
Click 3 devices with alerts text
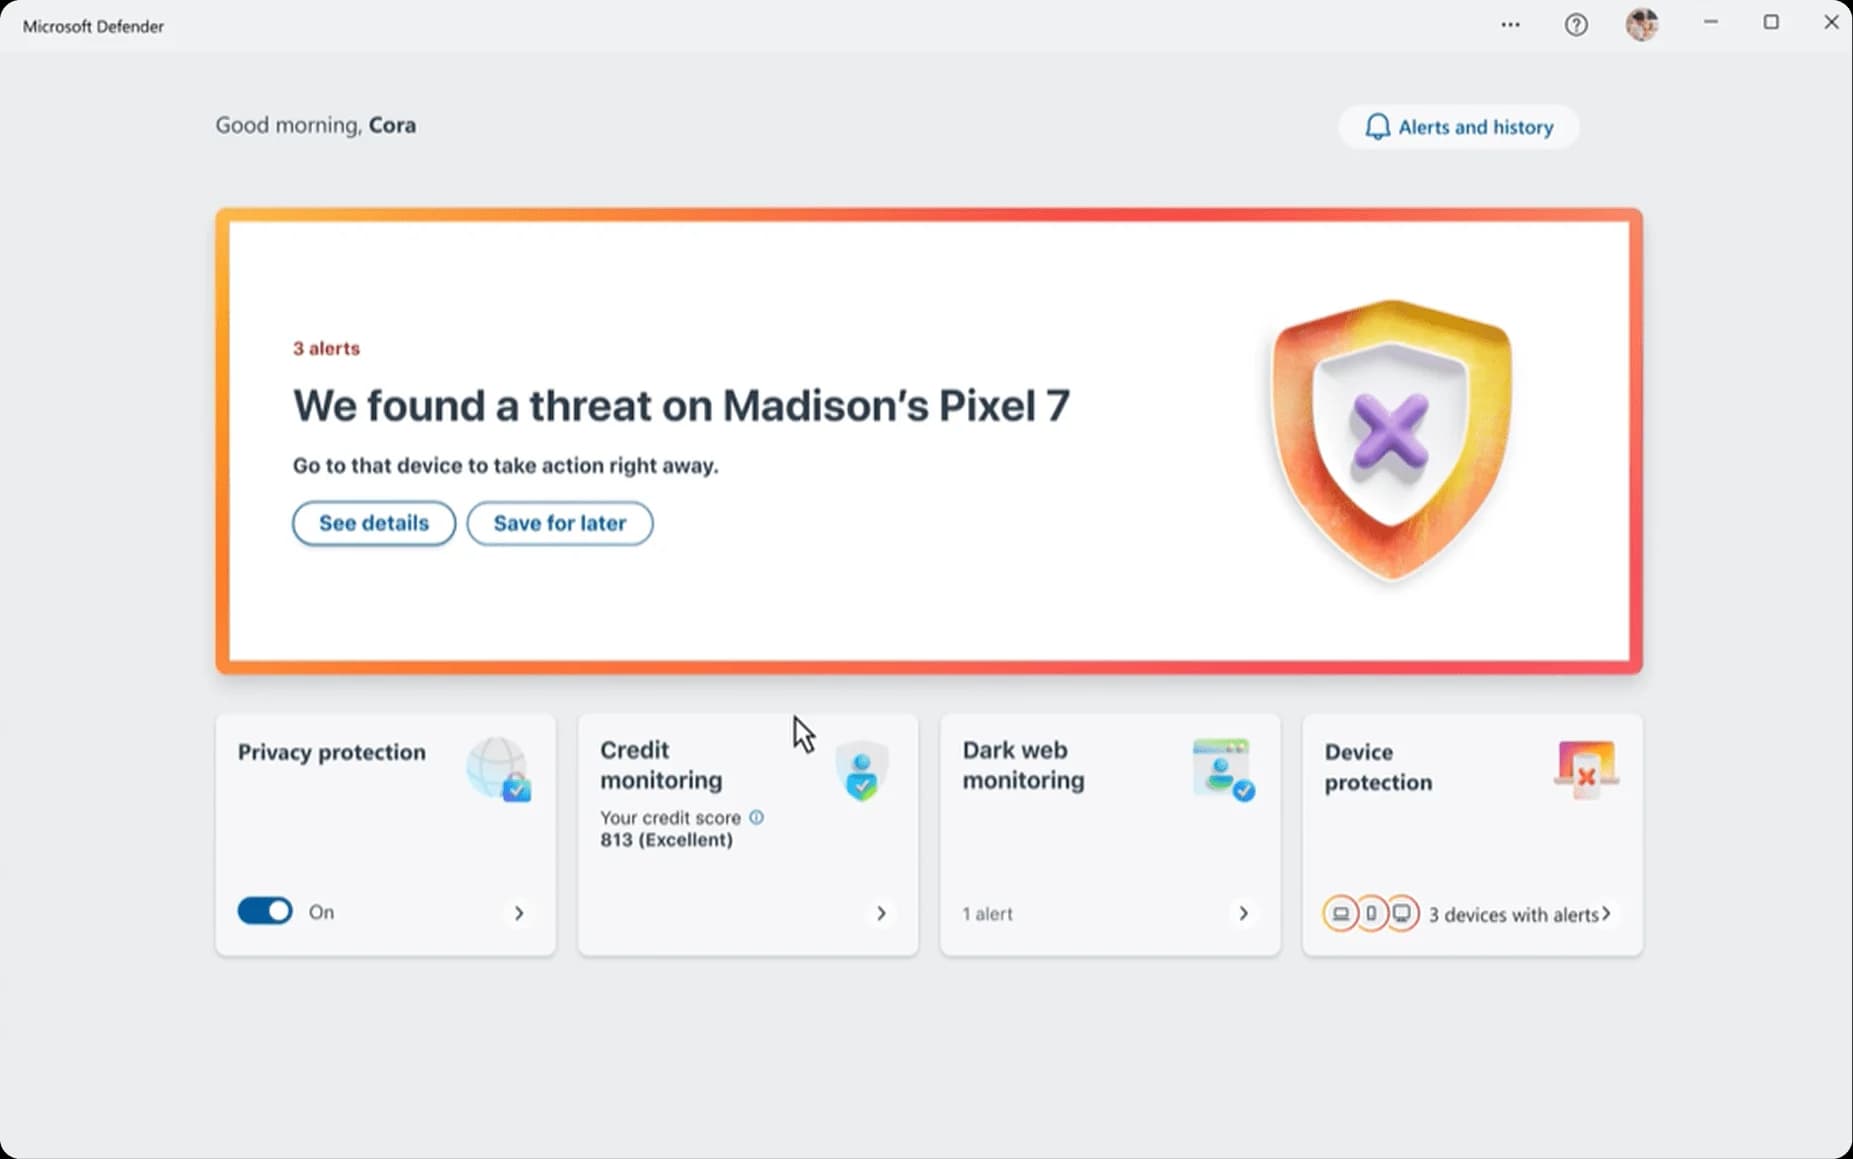click(x=1513, y=915)
